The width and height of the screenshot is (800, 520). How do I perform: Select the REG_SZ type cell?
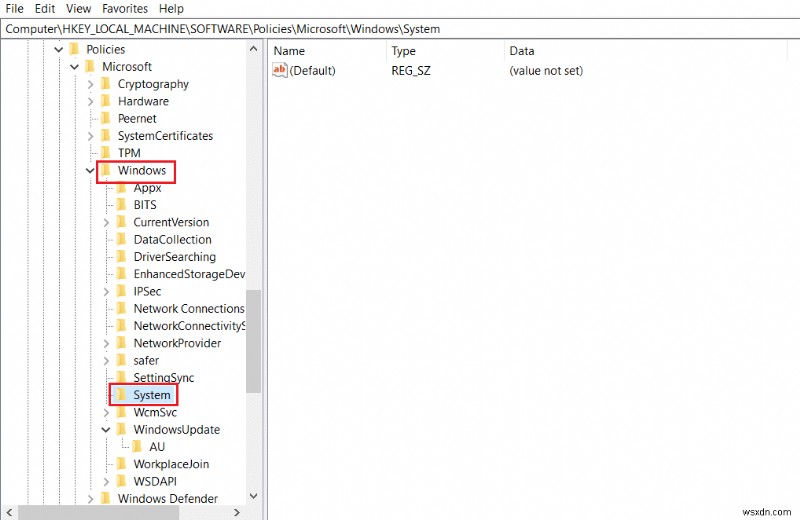411,70
